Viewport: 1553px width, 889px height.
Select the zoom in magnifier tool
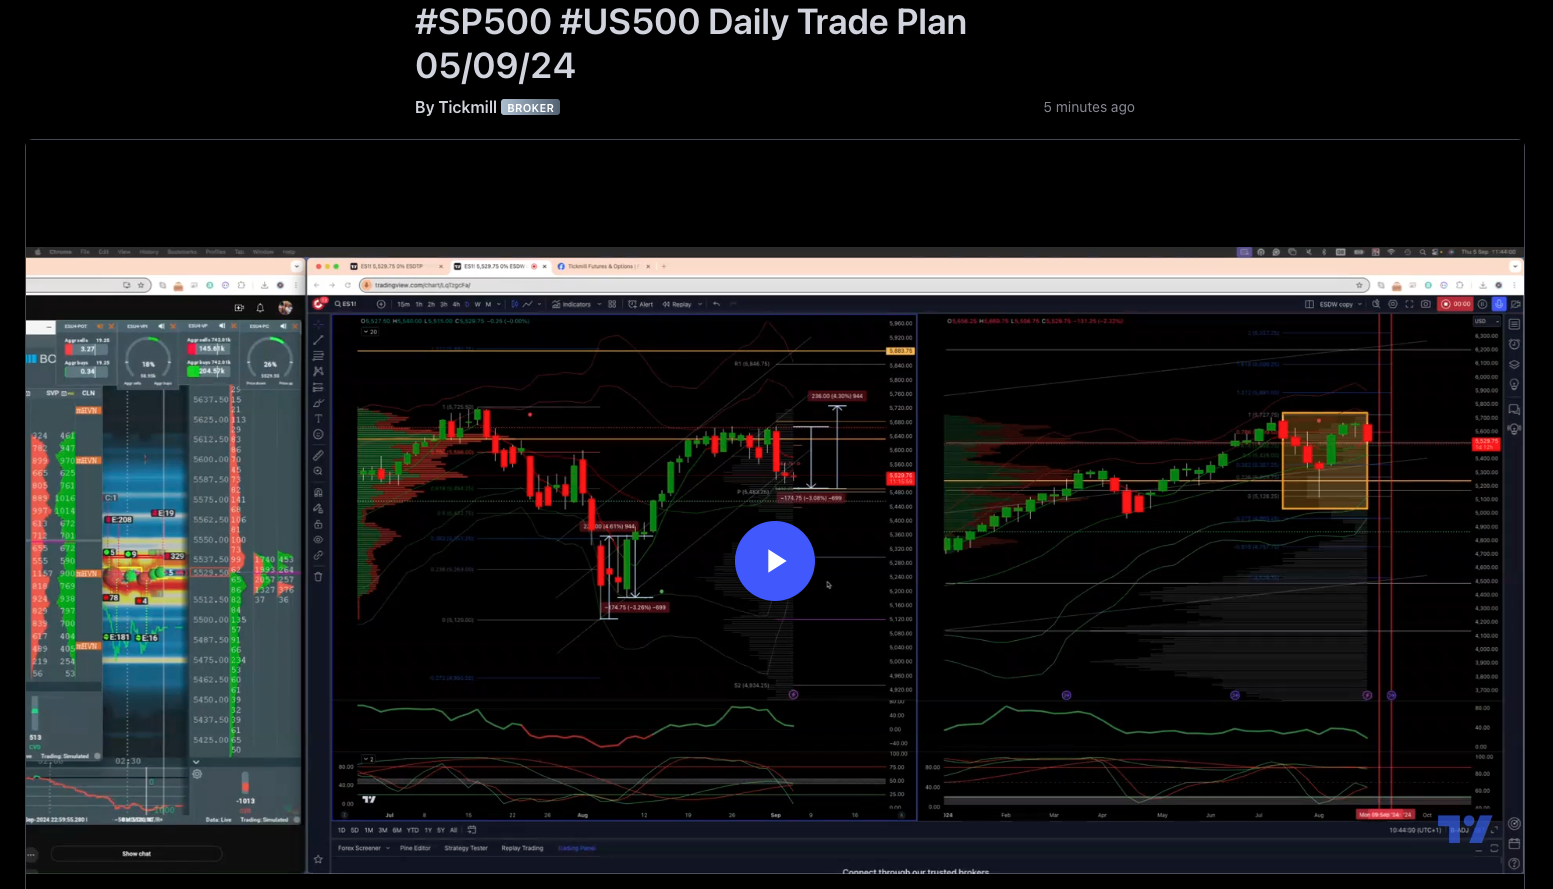(318, 471)
